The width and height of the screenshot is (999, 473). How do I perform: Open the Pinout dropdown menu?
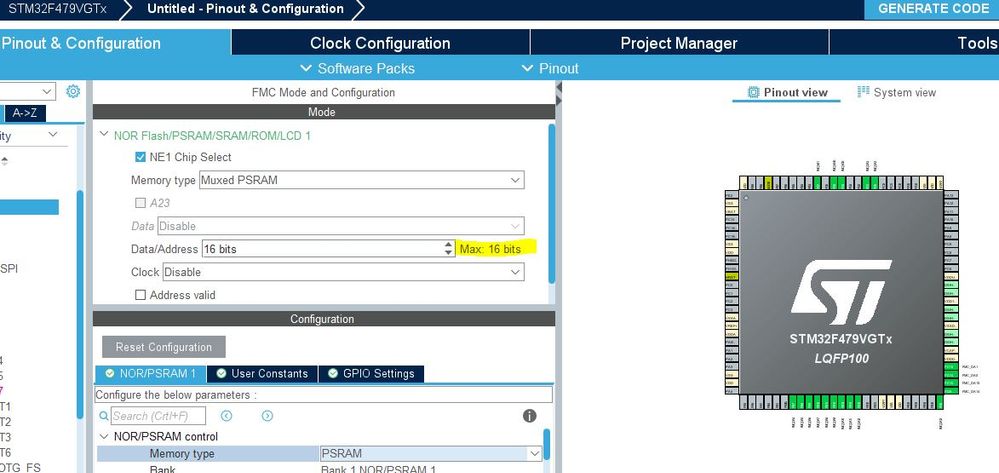point(550,68)
